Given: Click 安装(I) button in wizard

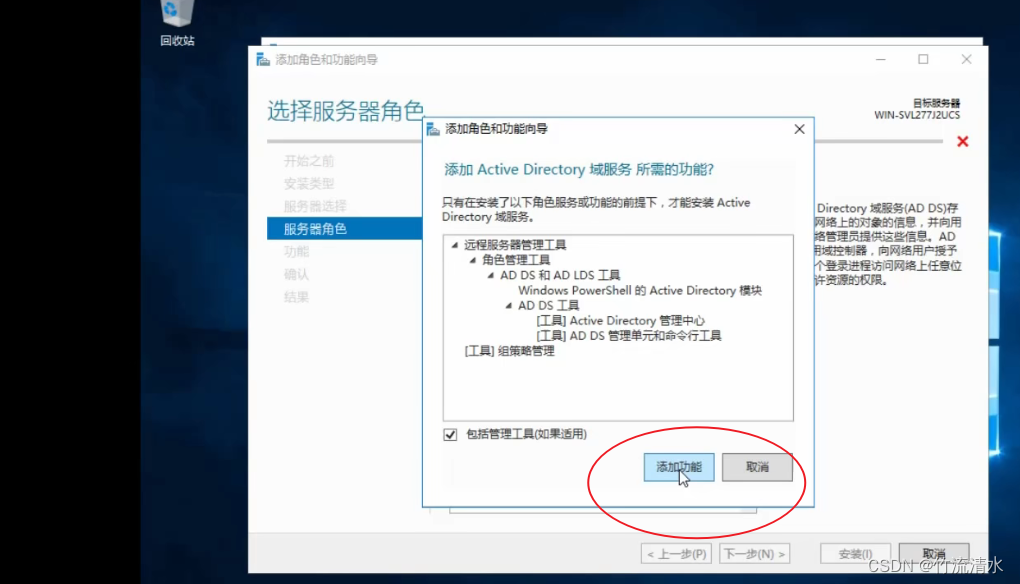Looking at the screenshot, I should pyautogui.click(x=855, y=554).
